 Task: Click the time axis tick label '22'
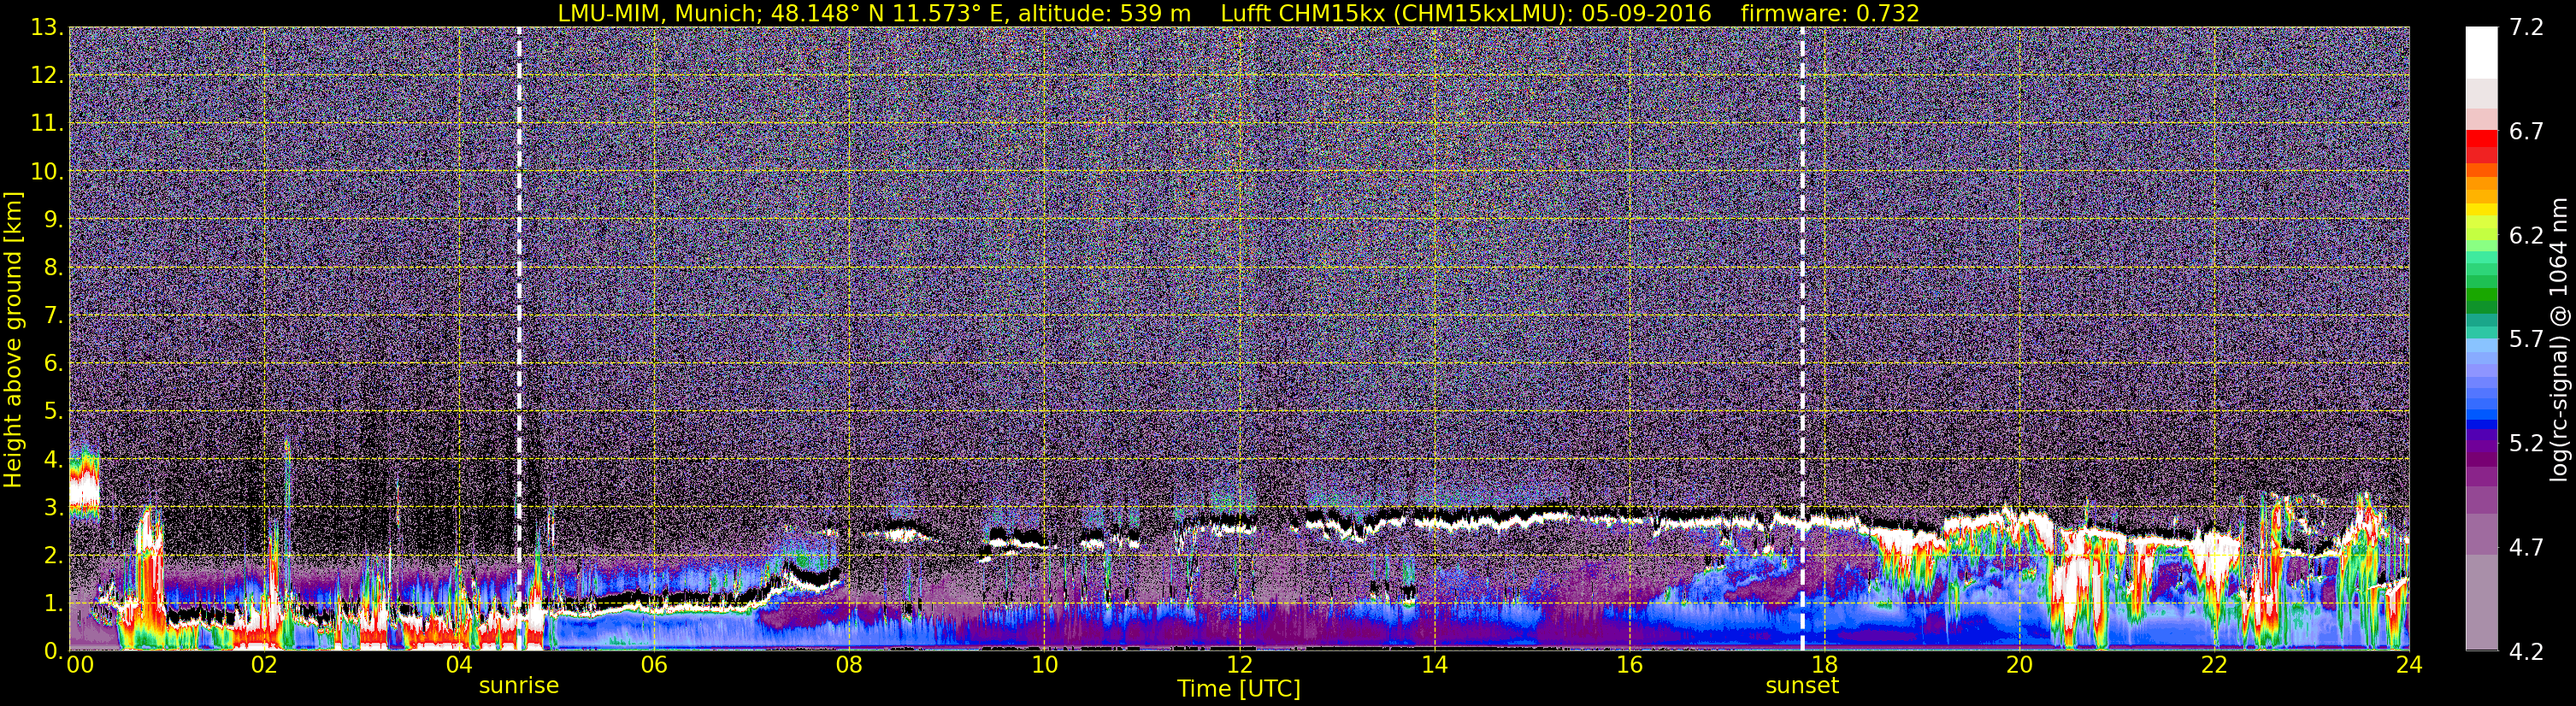pyautogui.click(x=2214, y=666)
